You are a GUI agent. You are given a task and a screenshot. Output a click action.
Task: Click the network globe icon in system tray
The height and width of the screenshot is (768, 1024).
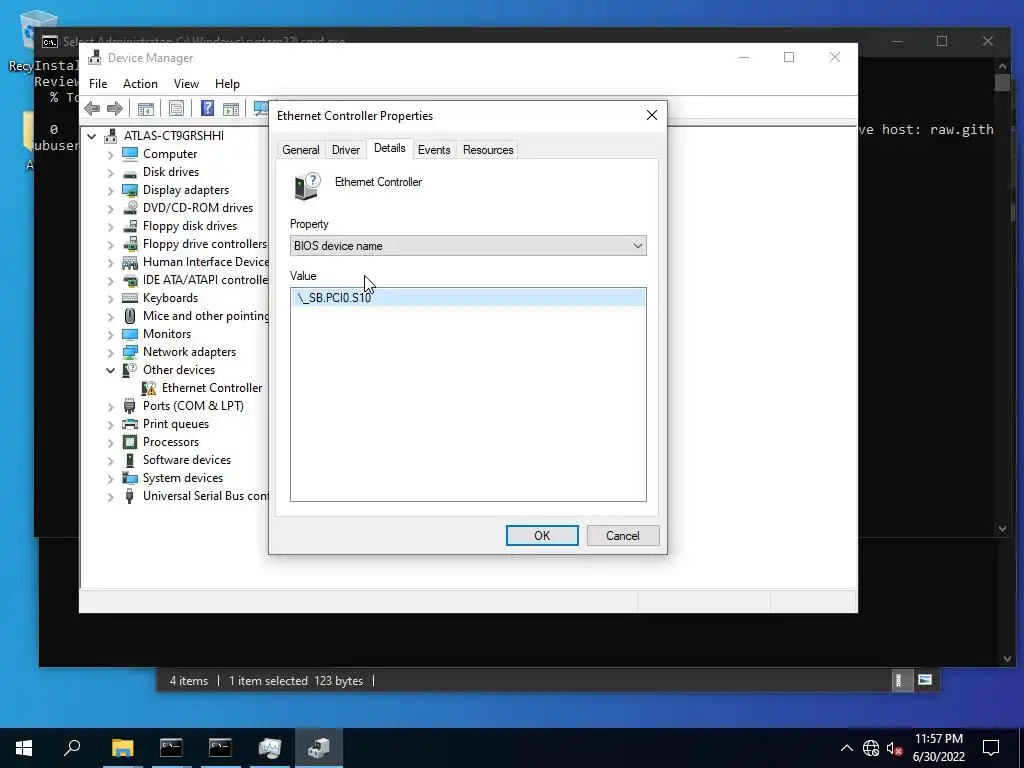pyautogui.click(x=871, y=748)
